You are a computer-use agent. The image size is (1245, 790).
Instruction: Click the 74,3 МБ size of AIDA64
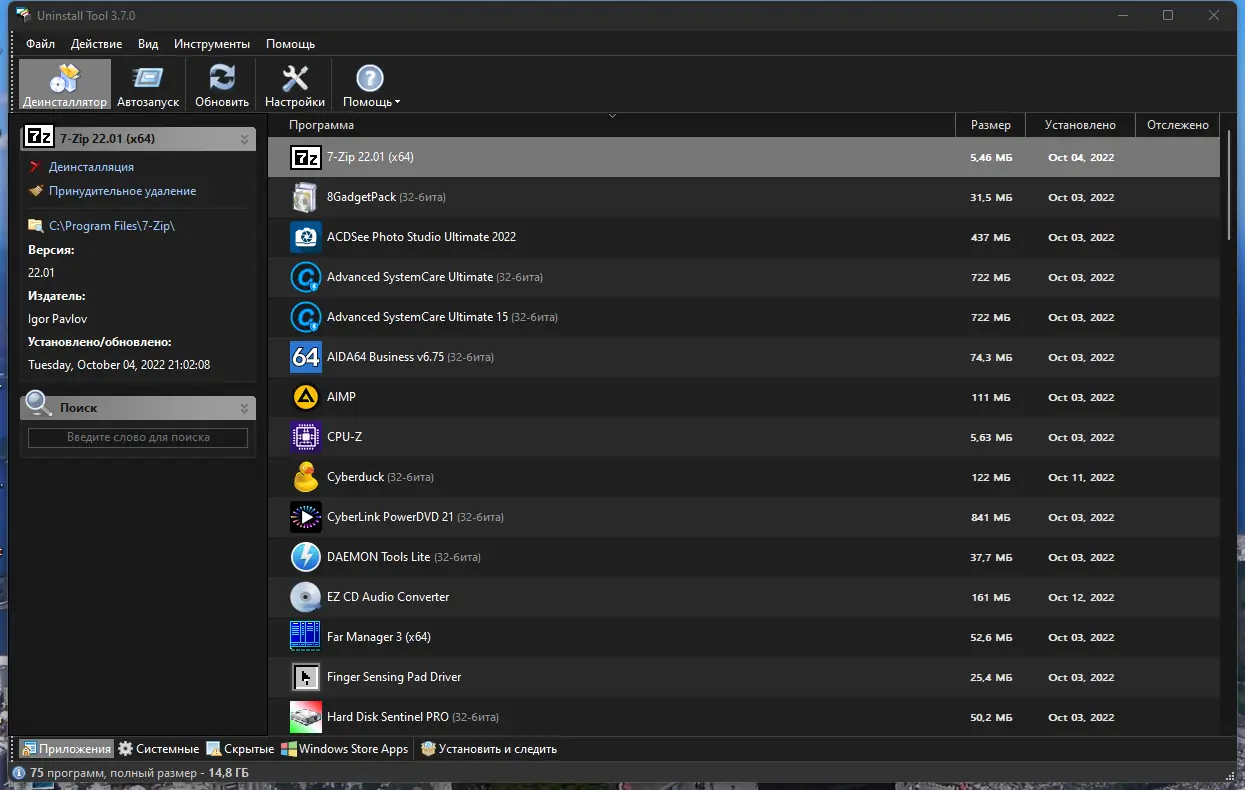click(991, 358)
